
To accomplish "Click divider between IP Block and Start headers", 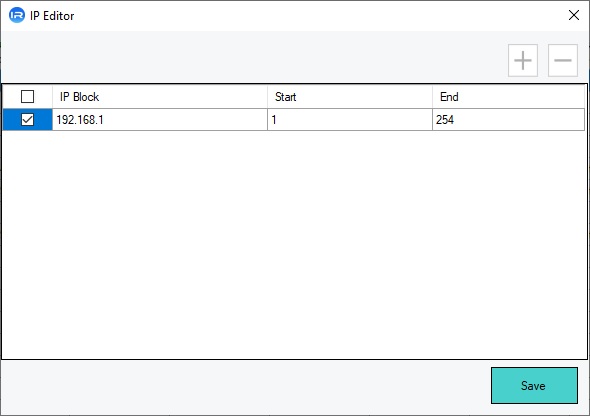I will 268,97.
